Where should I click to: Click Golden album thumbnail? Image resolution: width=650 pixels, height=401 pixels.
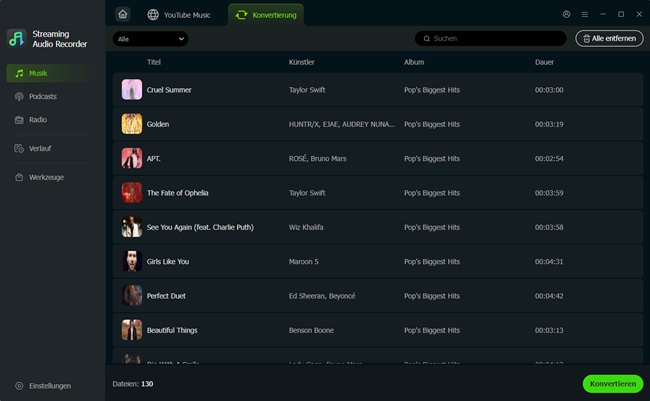coord(132,124)
